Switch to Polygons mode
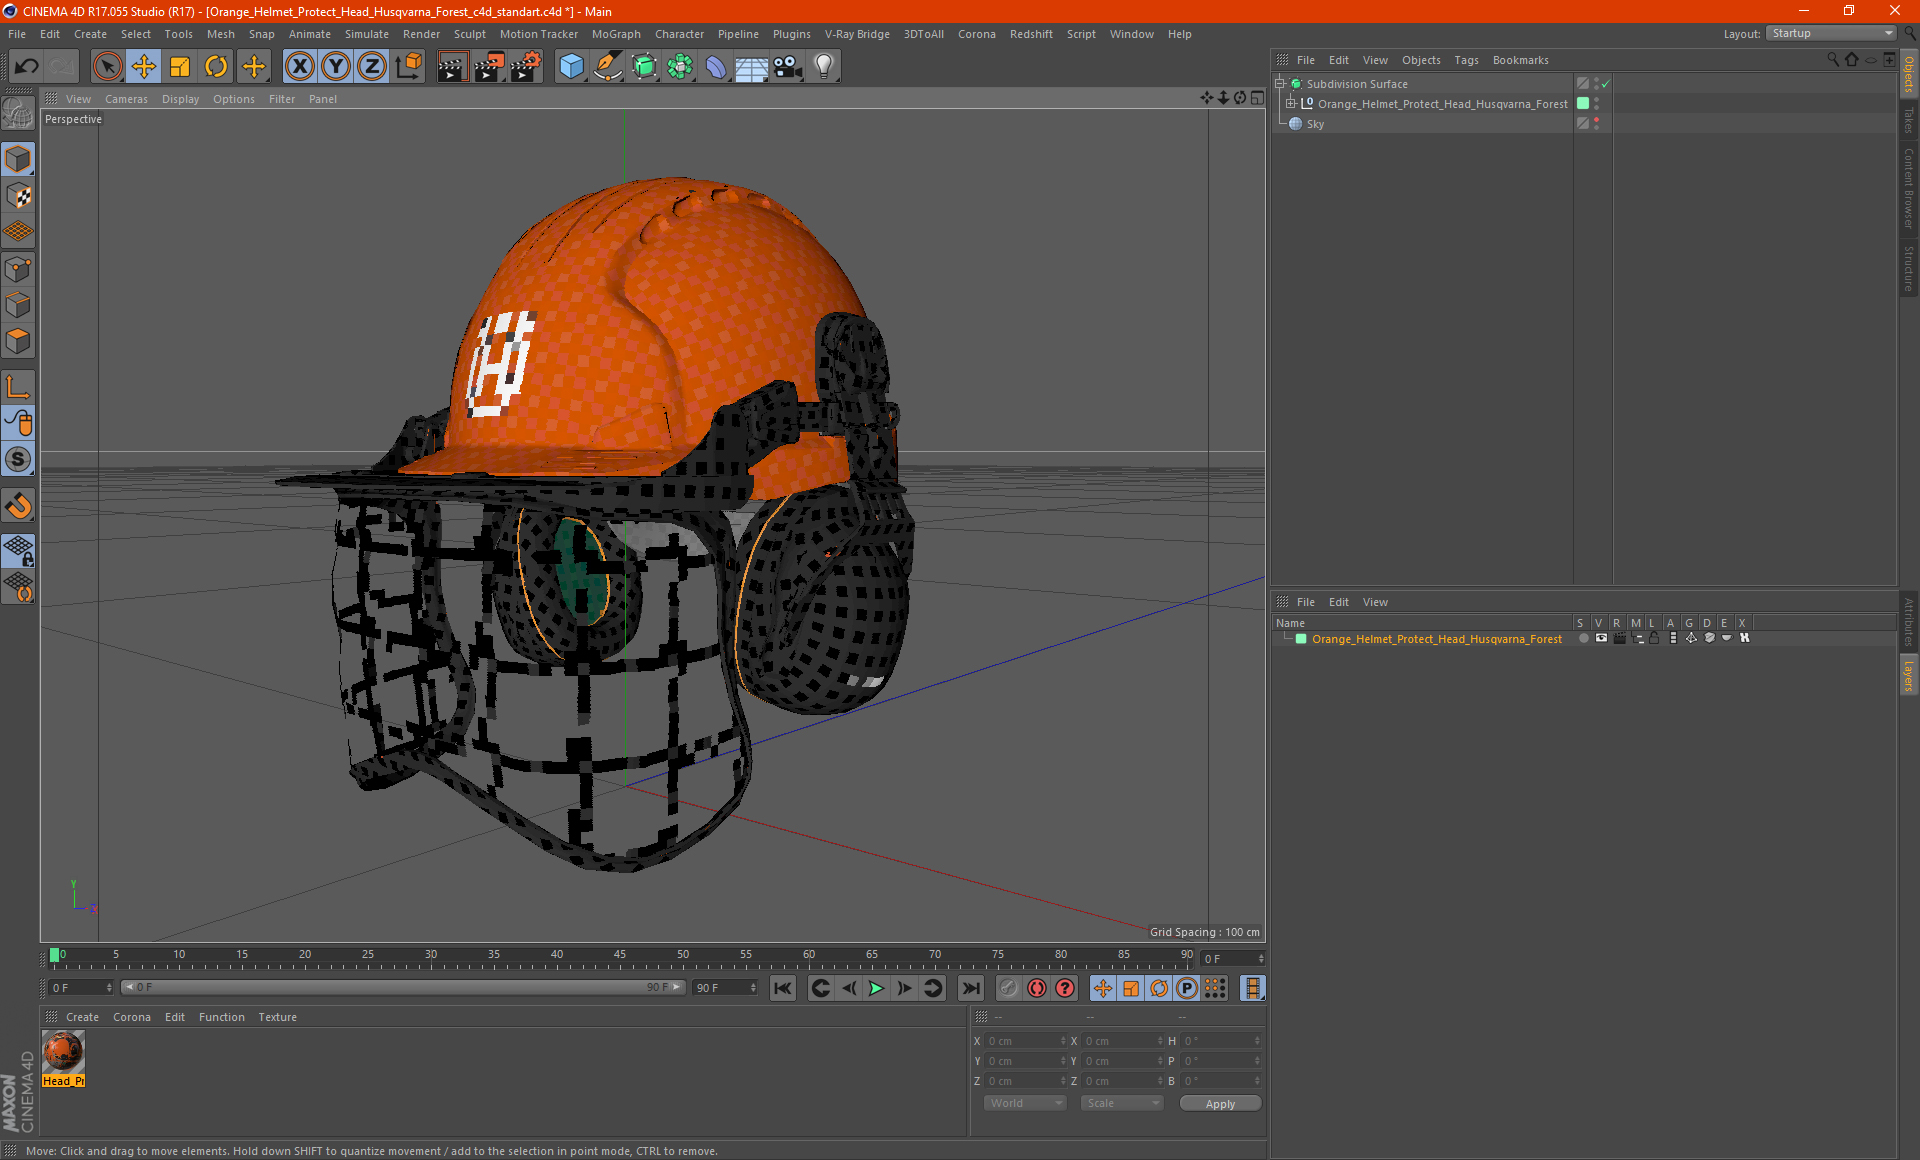 tap(18, 341)
